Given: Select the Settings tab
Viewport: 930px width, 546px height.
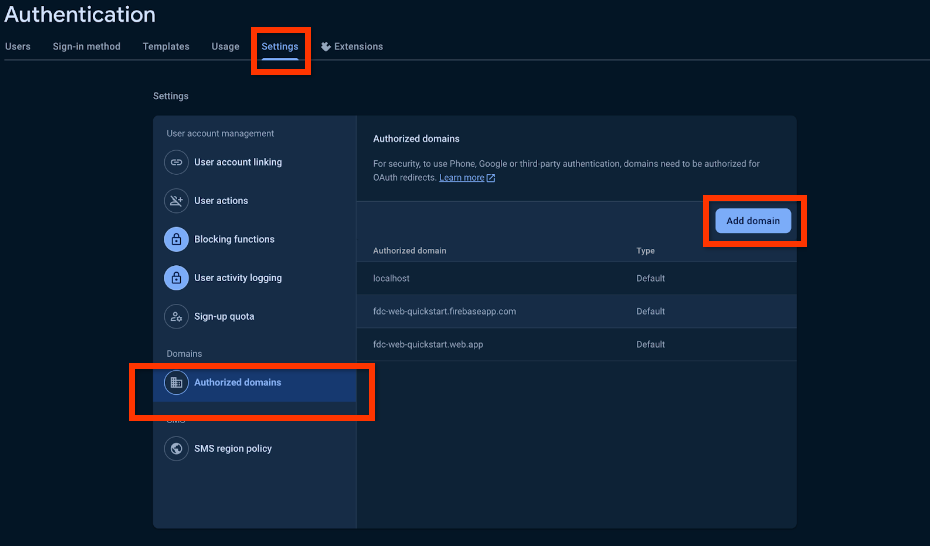Looking at the screenshot, I should [280, 46].
